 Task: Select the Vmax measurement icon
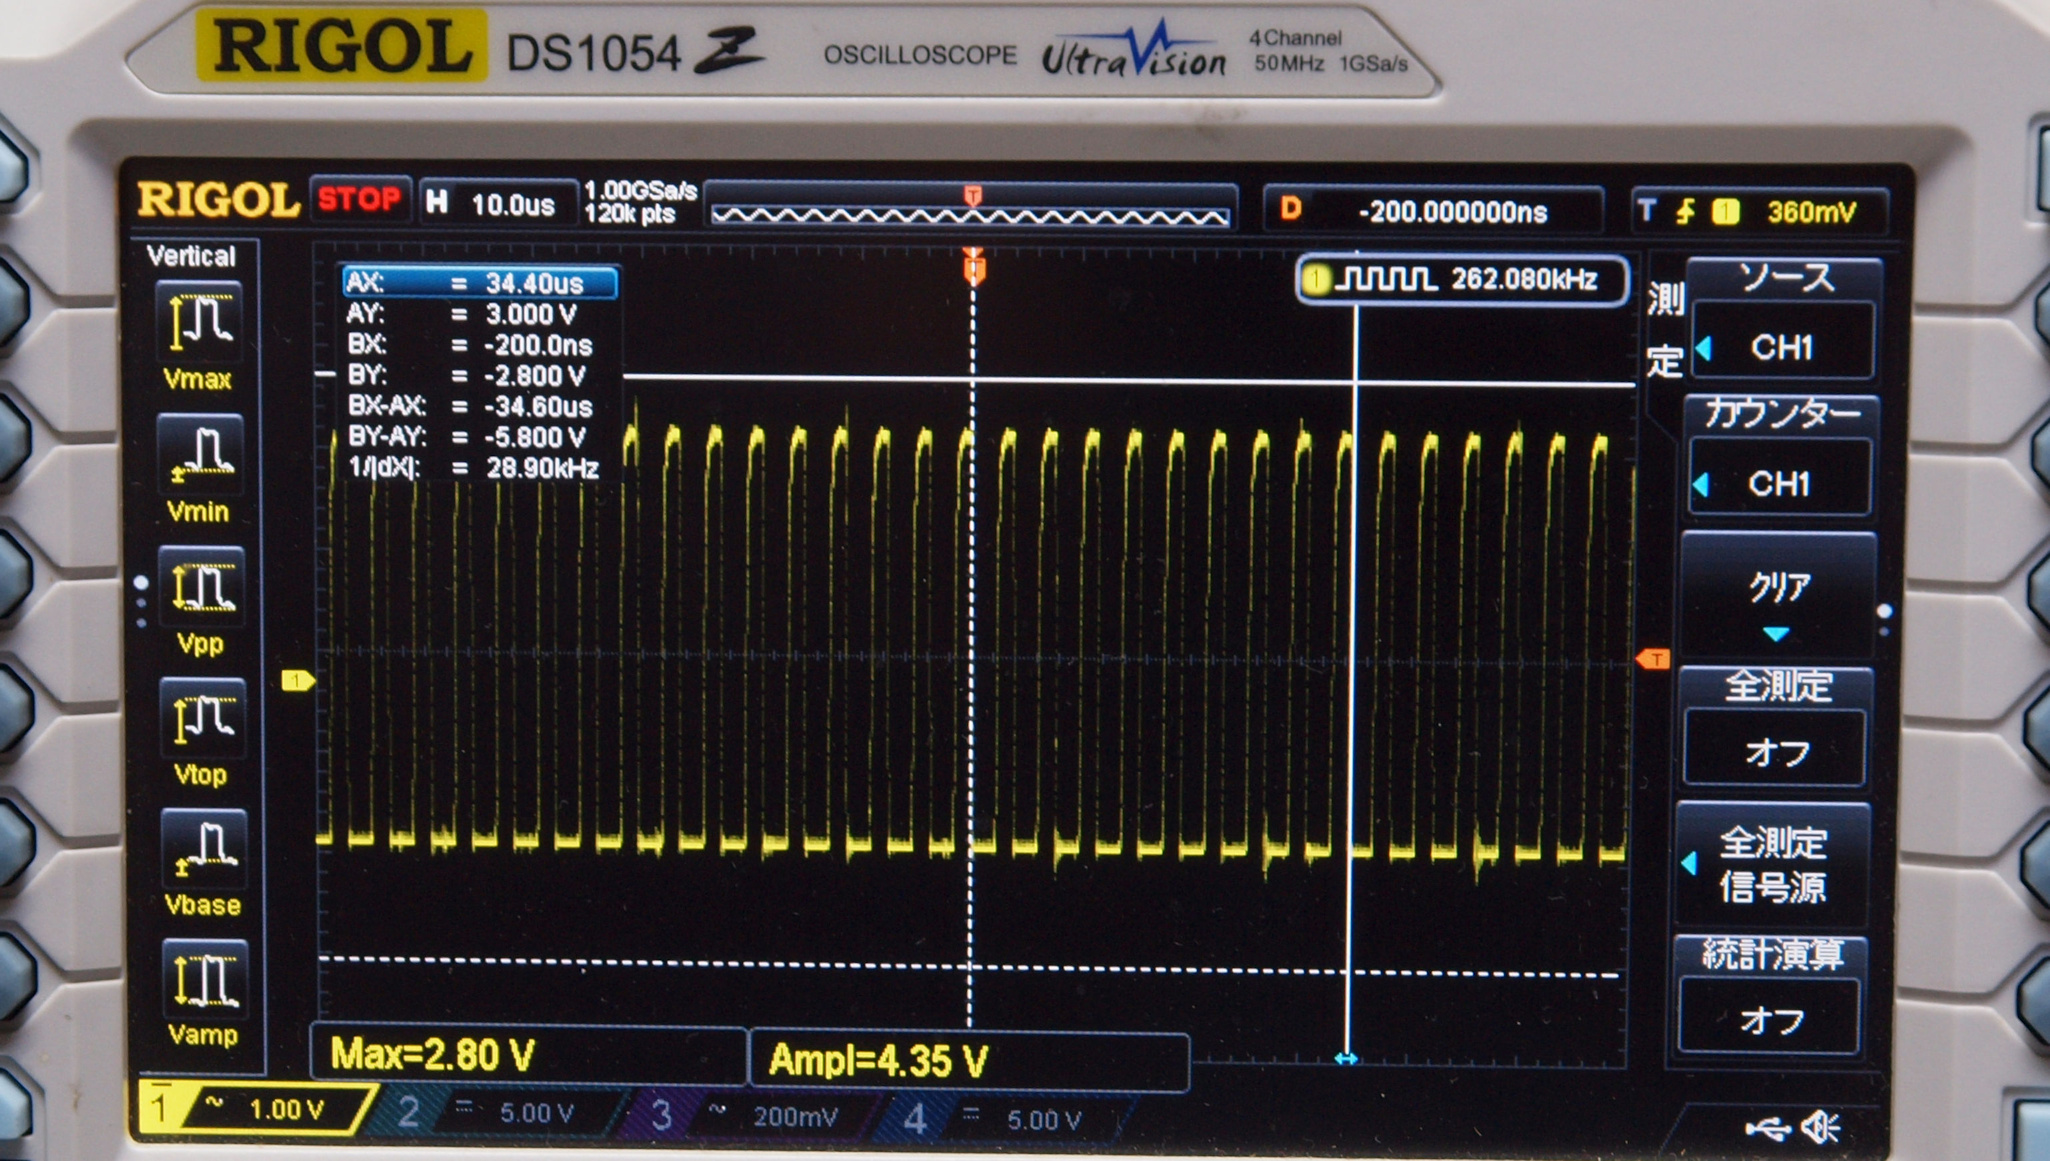[200, 322]
